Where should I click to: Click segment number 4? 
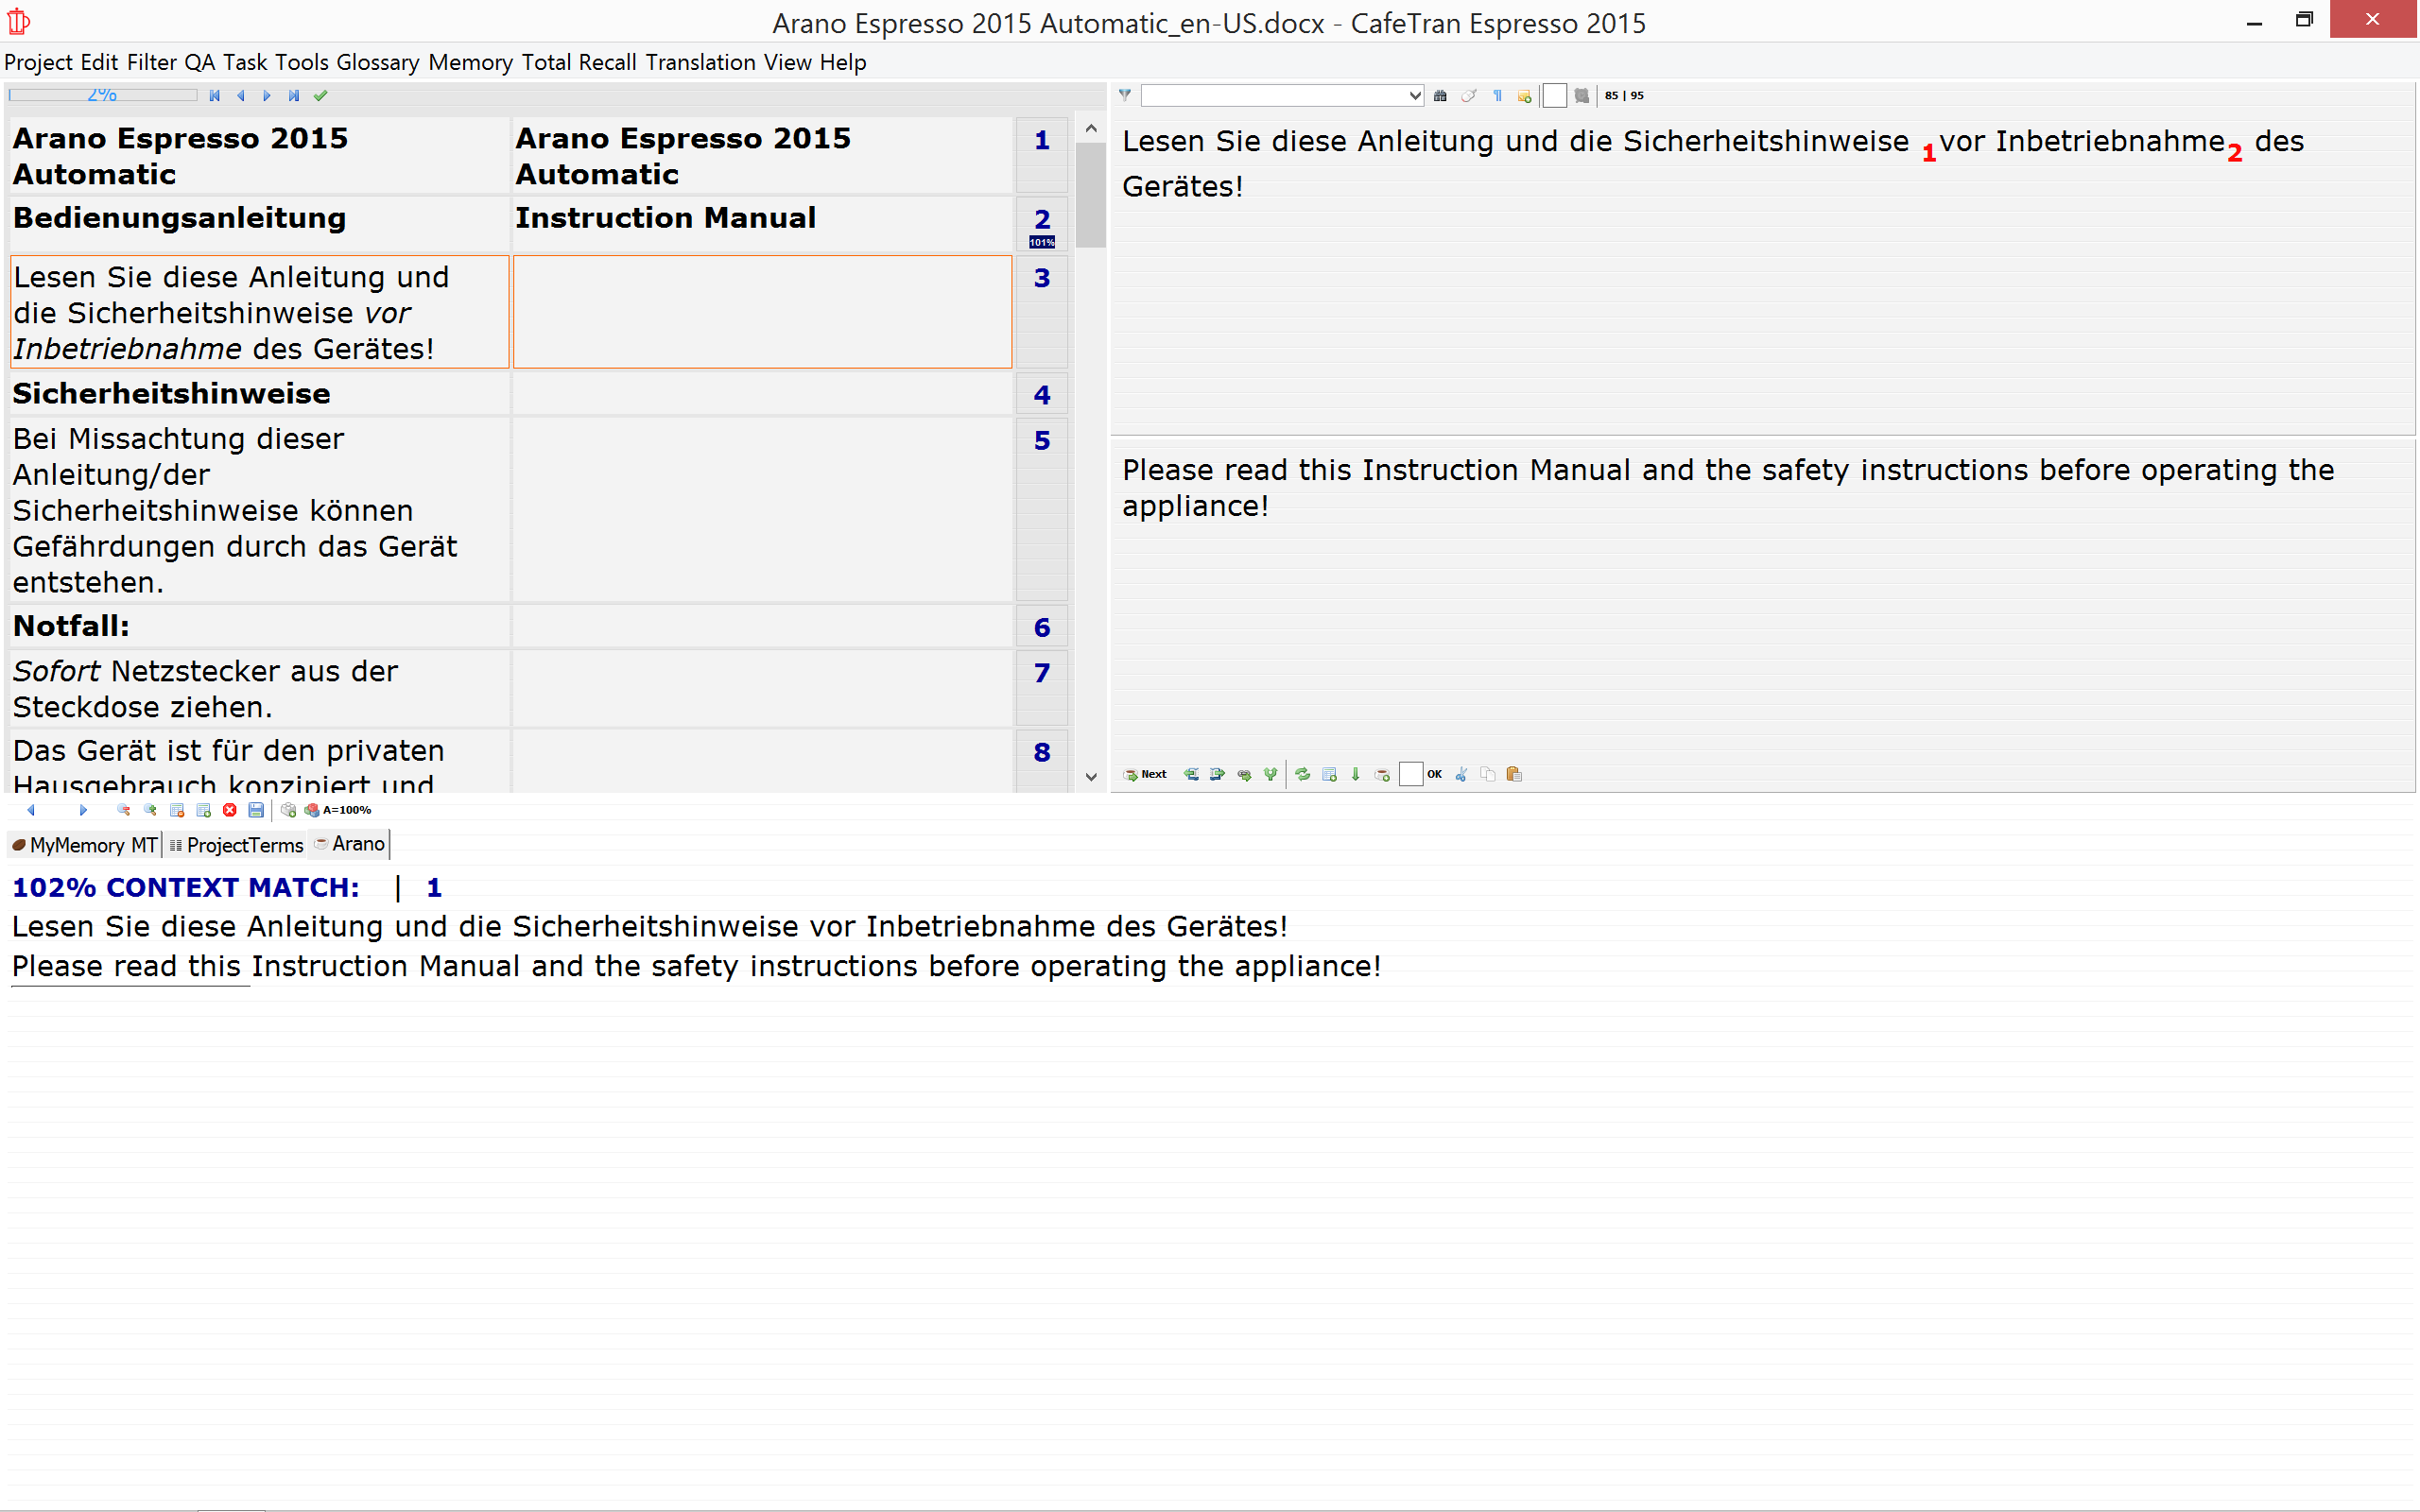coord(1041,395)
